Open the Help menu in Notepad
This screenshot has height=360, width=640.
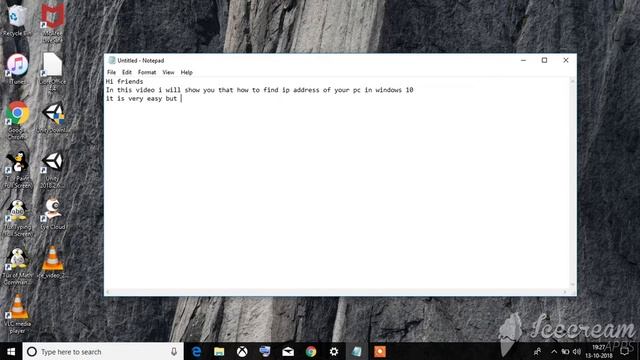click(x=187, y=72)
